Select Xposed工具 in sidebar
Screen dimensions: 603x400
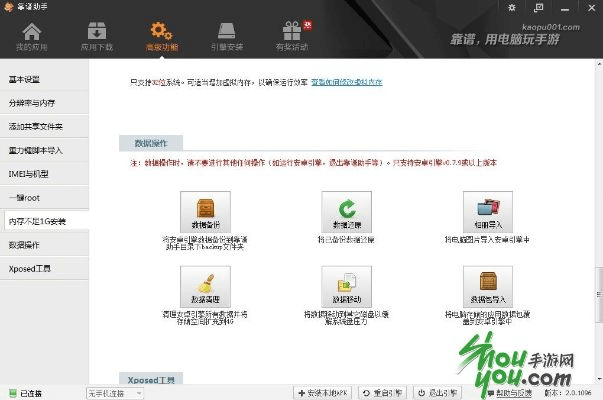point(45,268)
